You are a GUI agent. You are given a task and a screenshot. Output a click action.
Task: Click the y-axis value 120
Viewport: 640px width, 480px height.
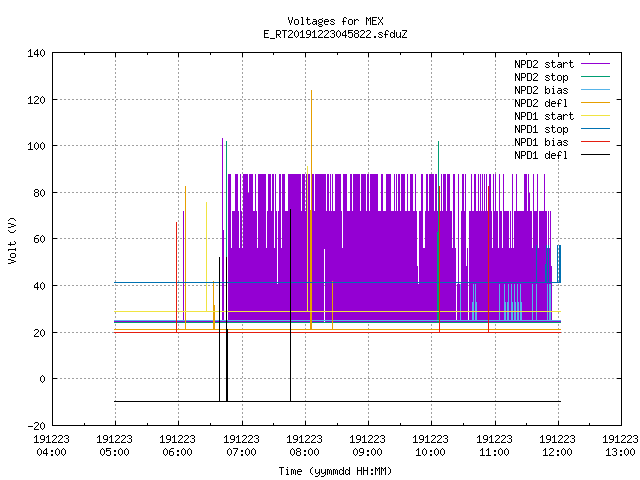36,100
